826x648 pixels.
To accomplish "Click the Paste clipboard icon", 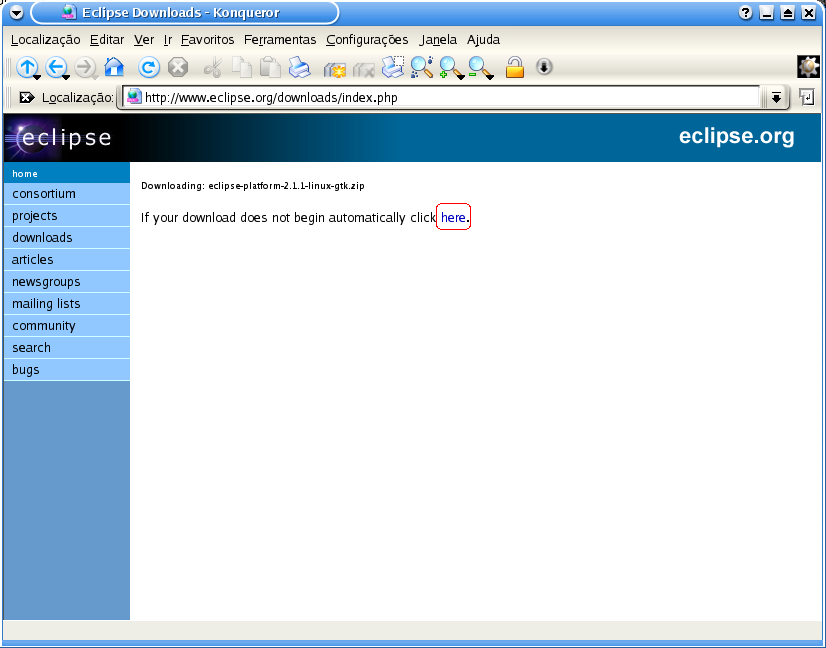I will (271, 67).
